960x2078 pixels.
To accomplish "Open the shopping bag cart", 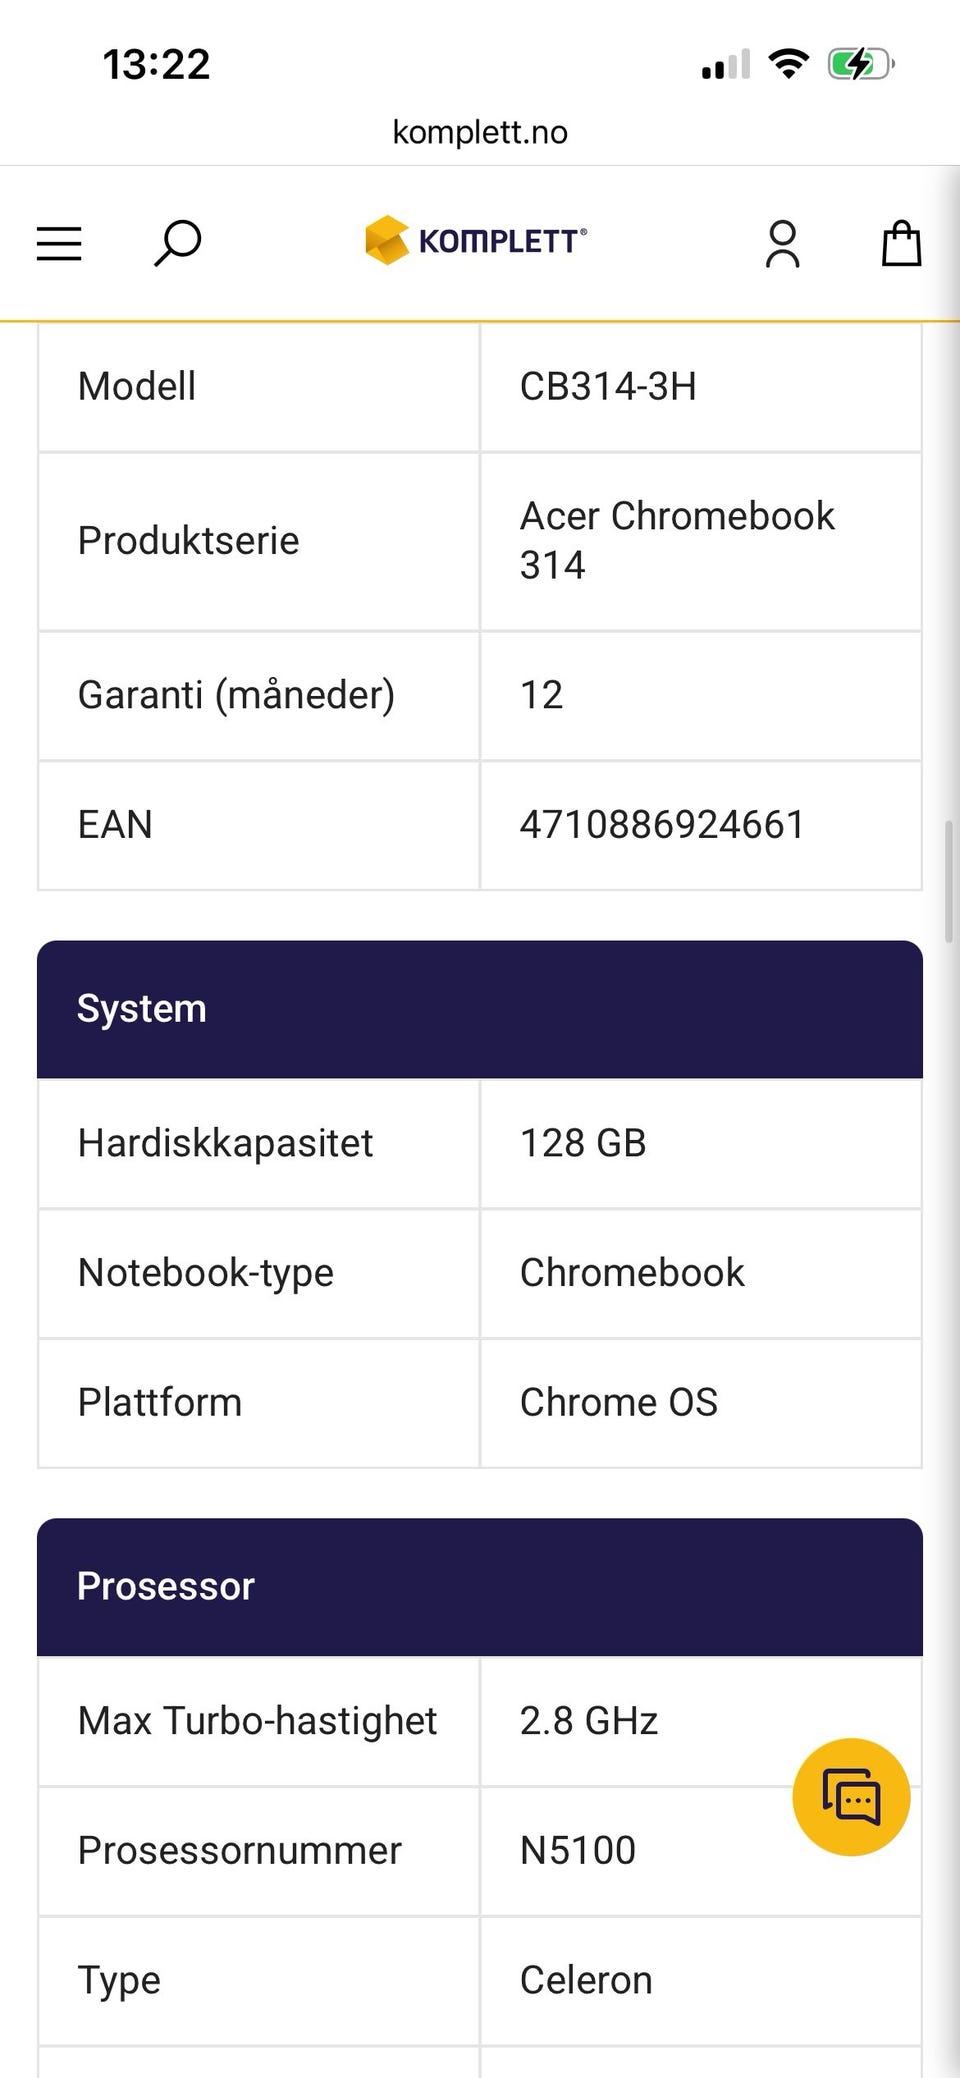I will (x=901, y=243).
